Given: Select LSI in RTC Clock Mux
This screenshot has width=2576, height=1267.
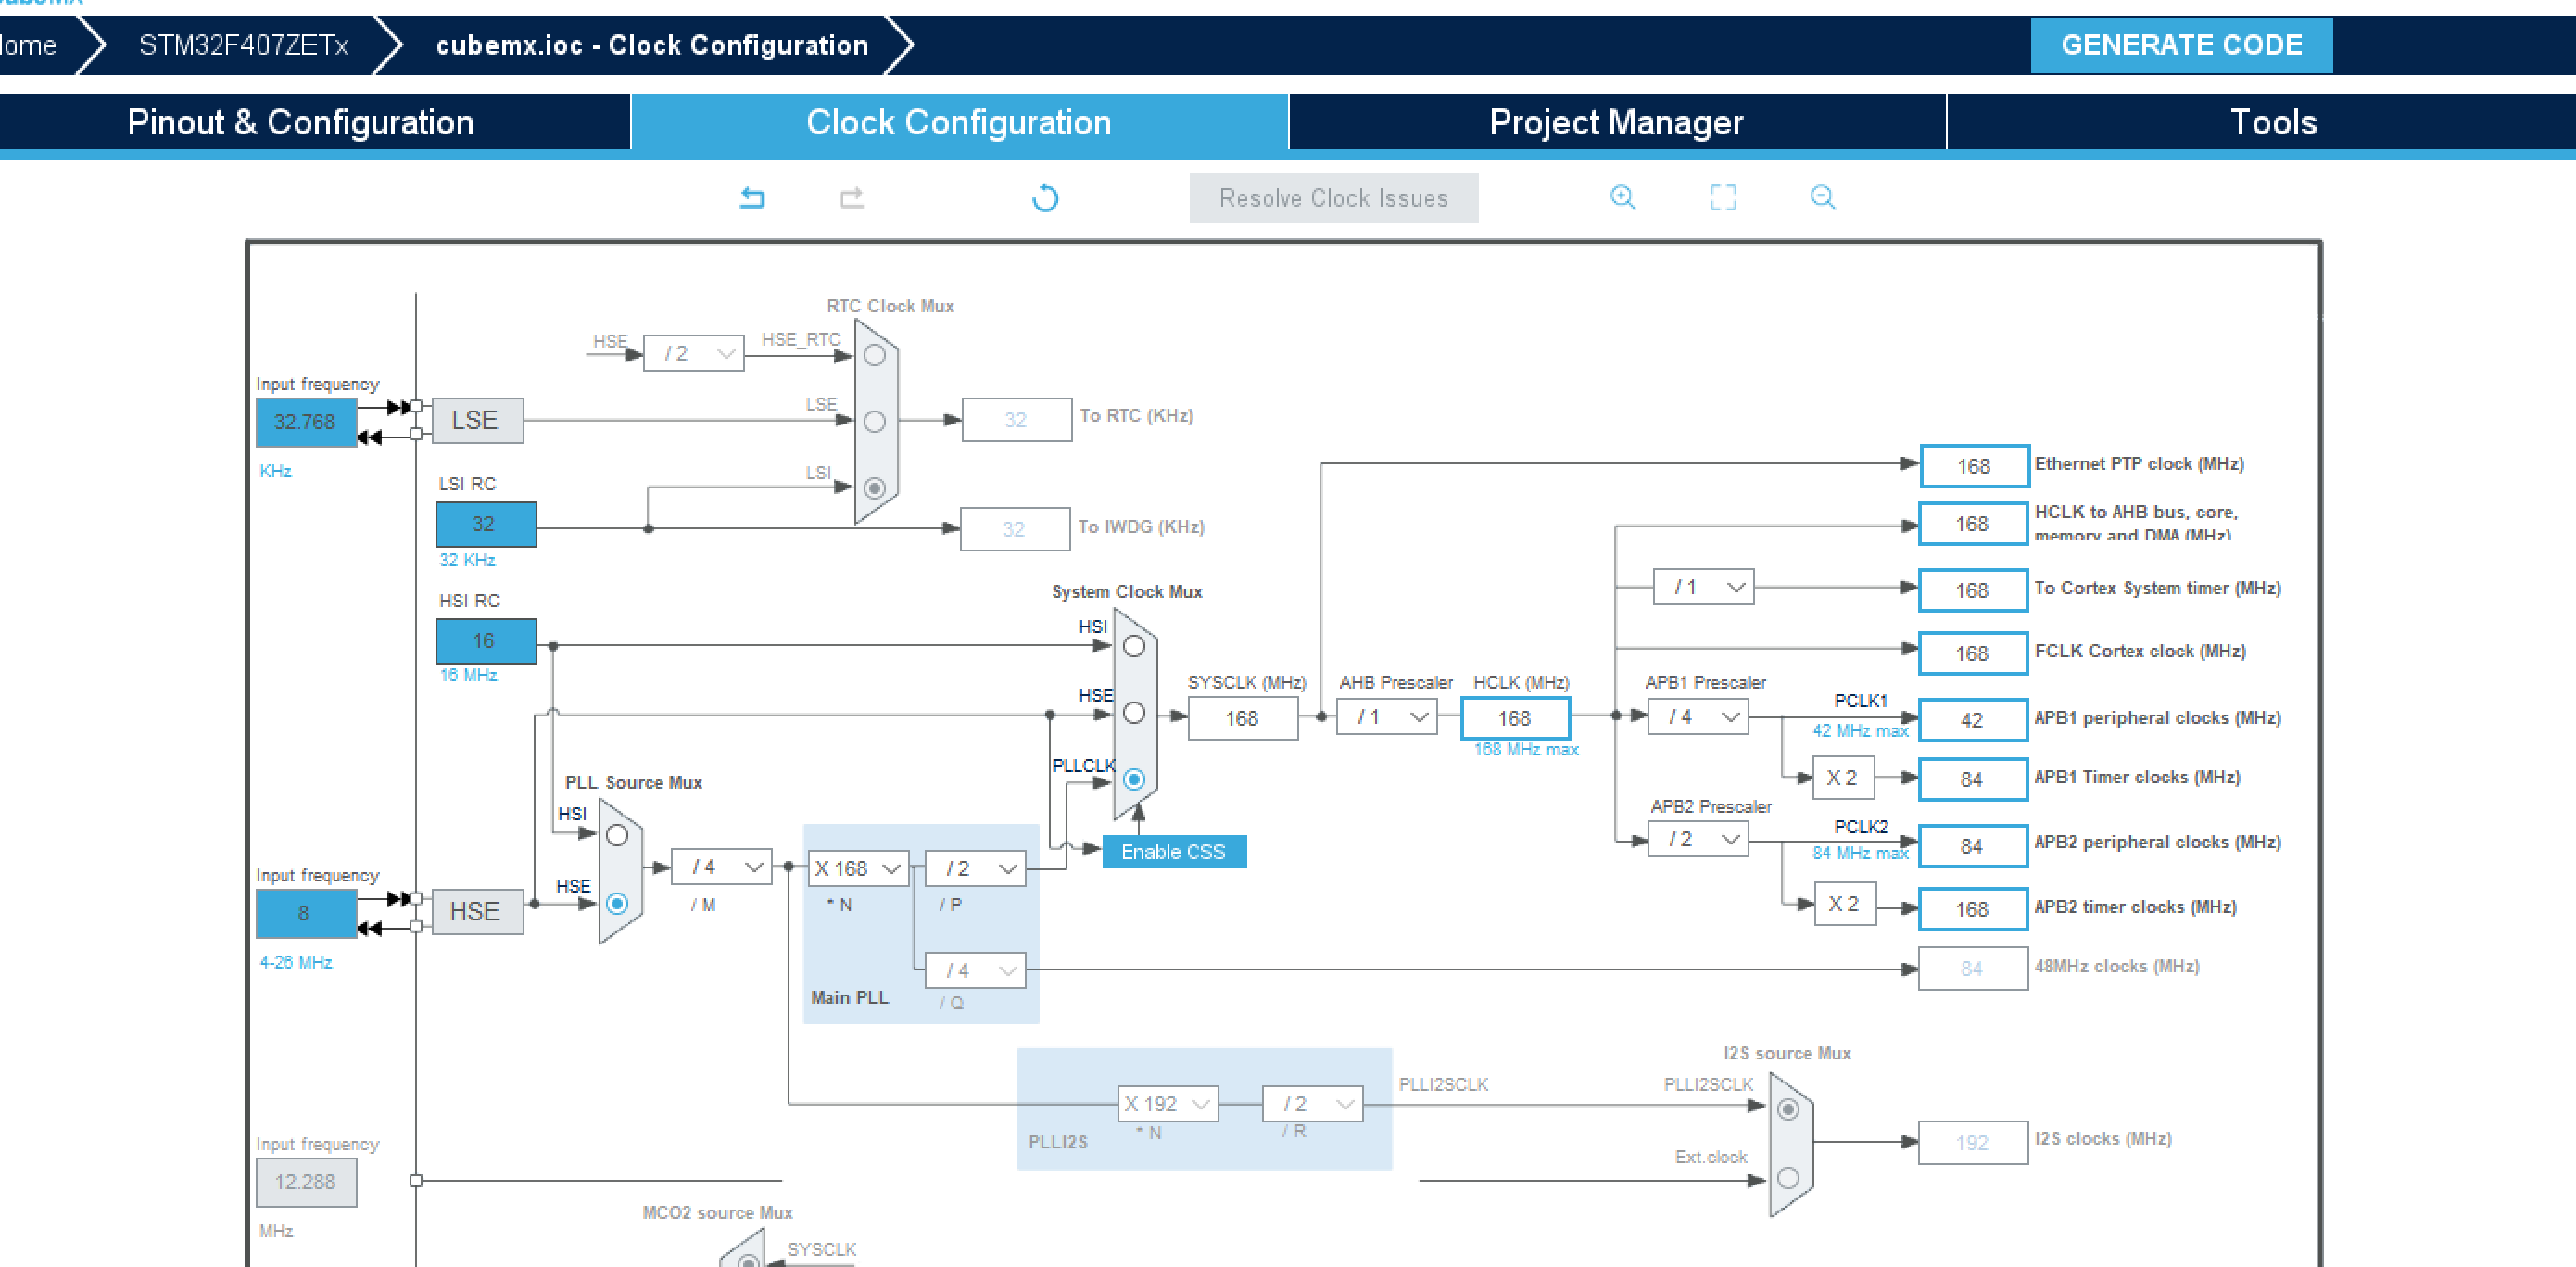Looking at the screenshot, I should click(x=875, y=488).
